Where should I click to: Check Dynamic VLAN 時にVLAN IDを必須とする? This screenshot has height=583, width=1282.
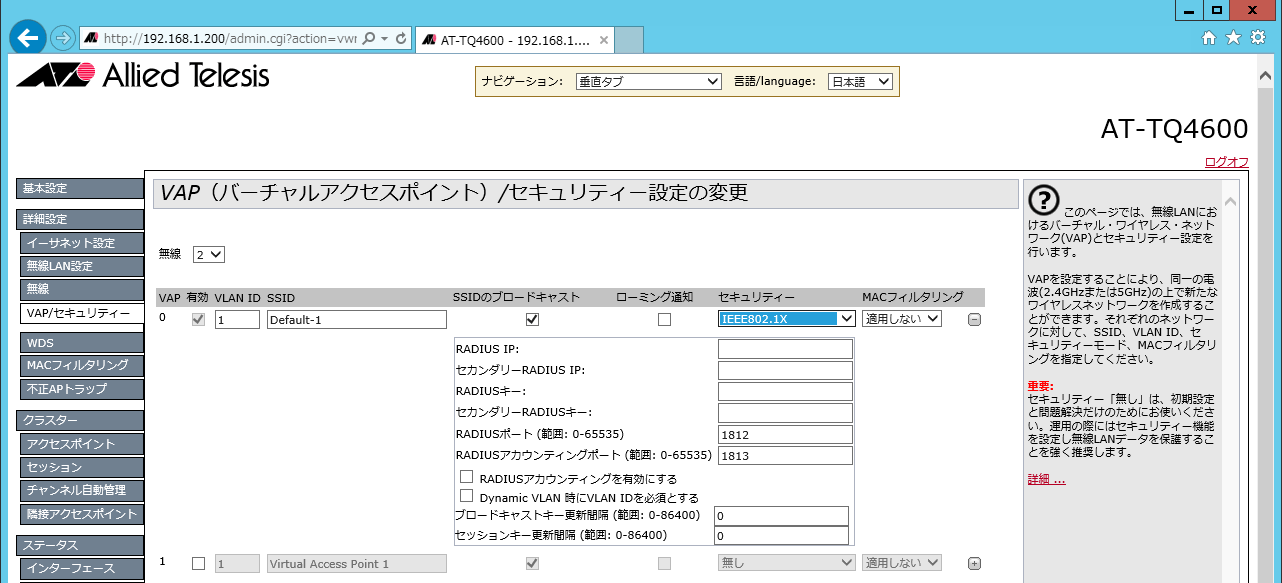pos(466,495)
